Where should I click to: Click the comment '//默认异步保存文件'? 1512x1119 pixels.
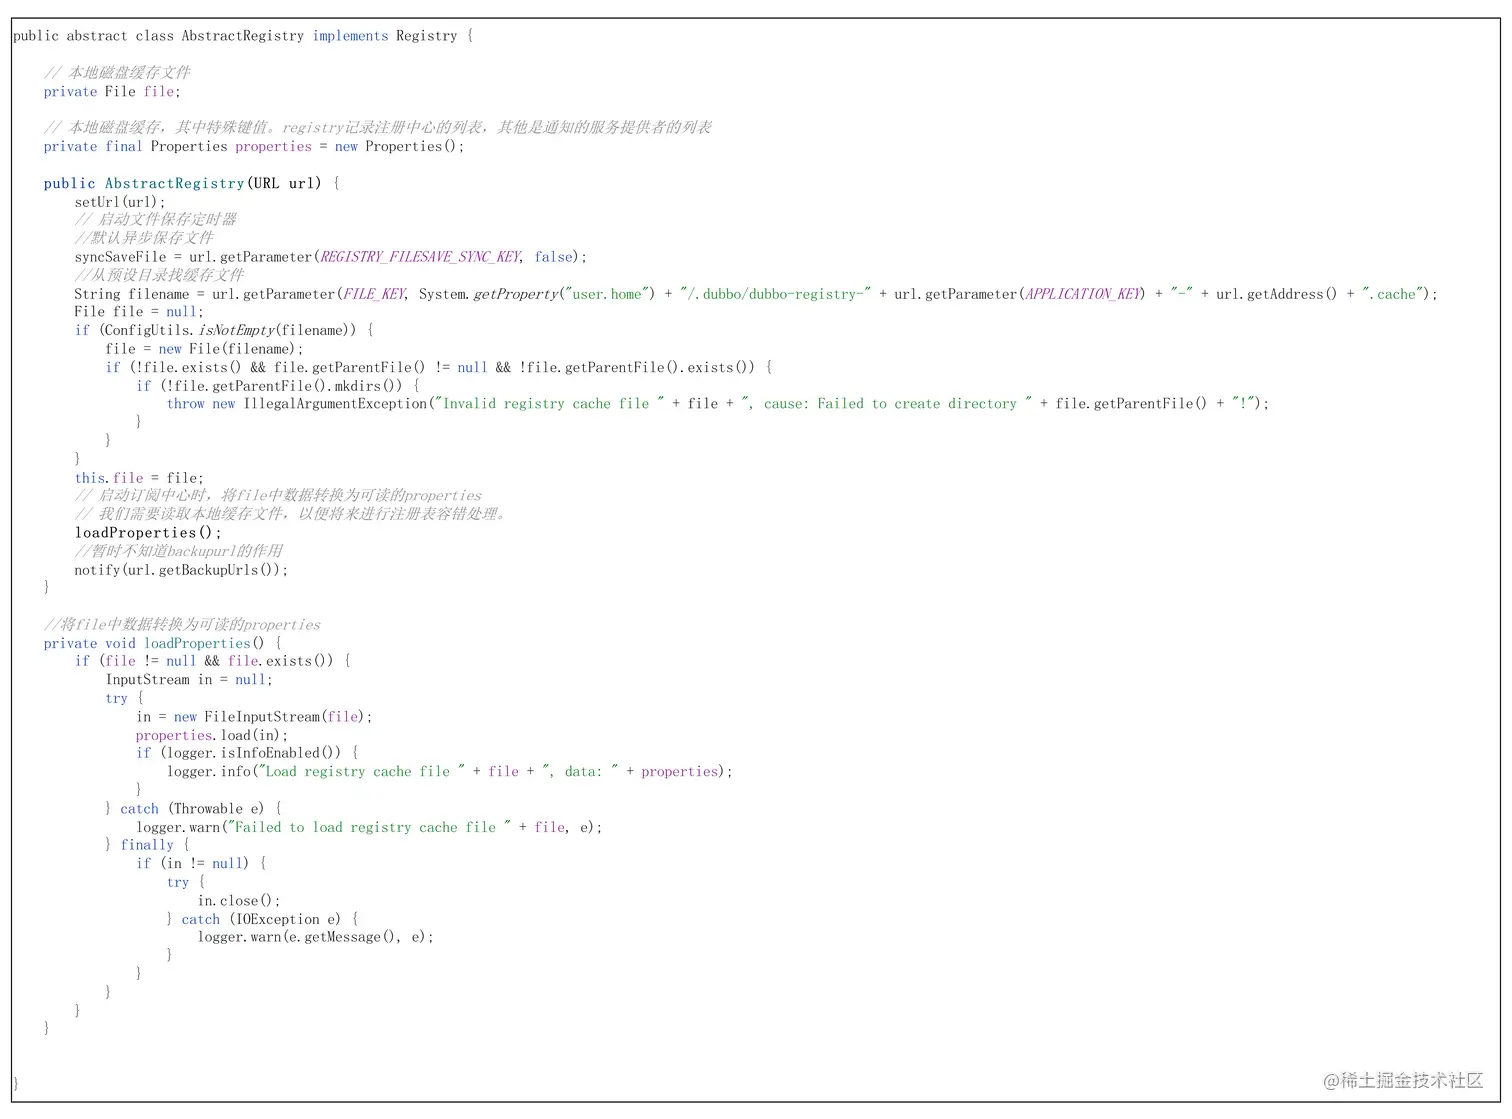click(x=144, y=238)
